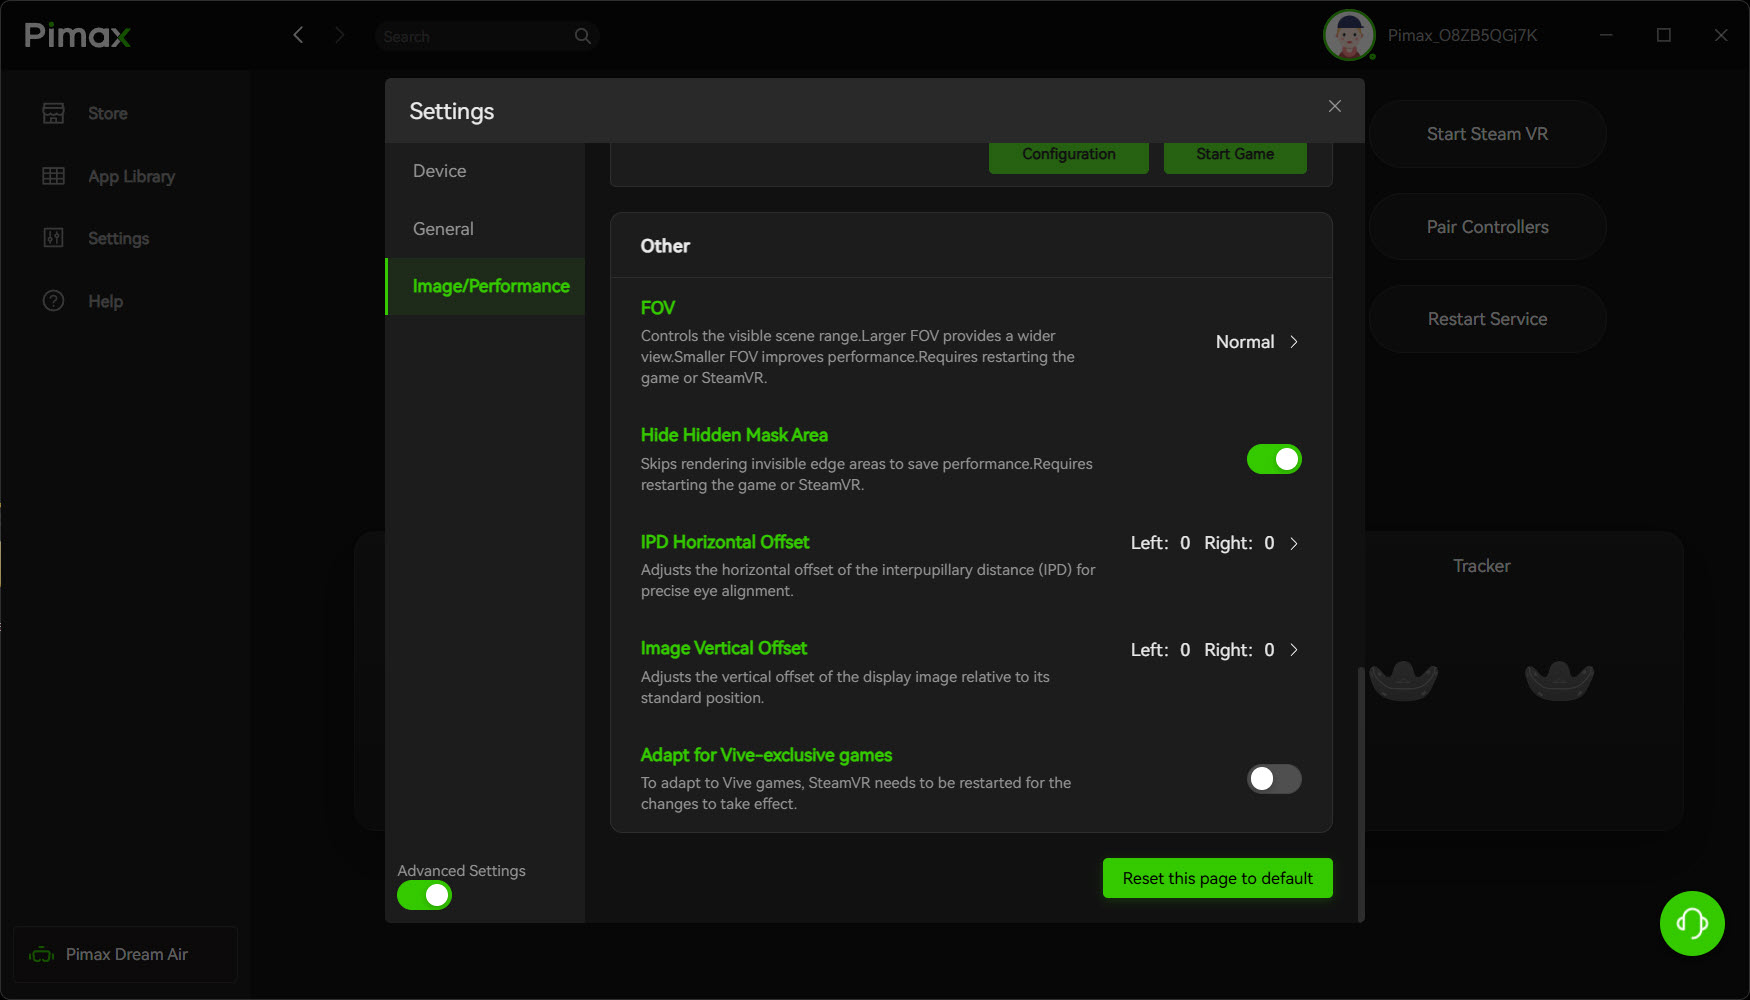Click the green support headset icon
1750x1000 pixels.
[1692, 923]
